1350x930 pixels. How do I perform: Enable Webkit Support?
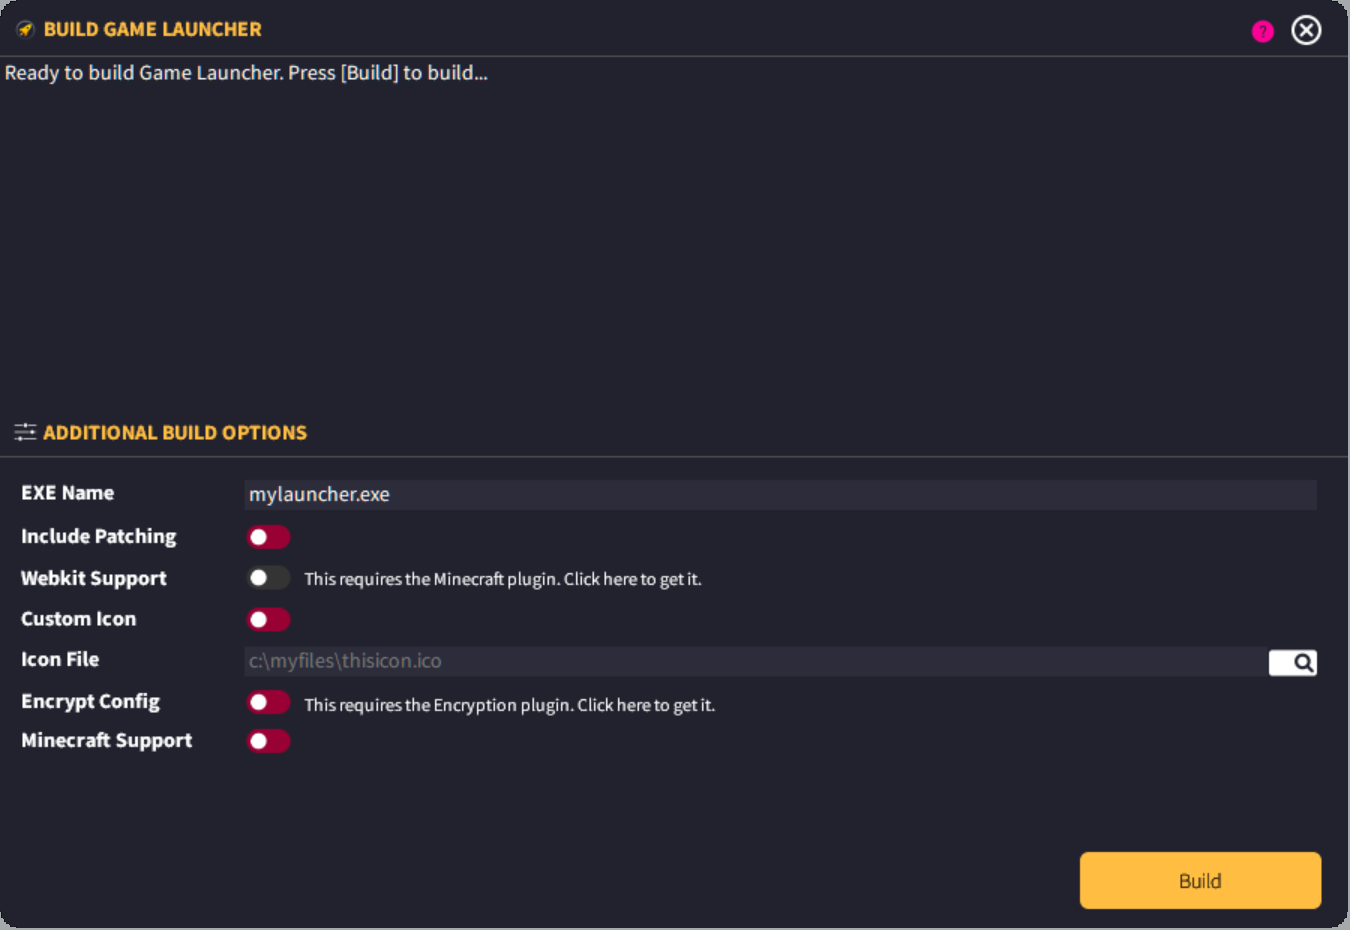click(269, 578)
